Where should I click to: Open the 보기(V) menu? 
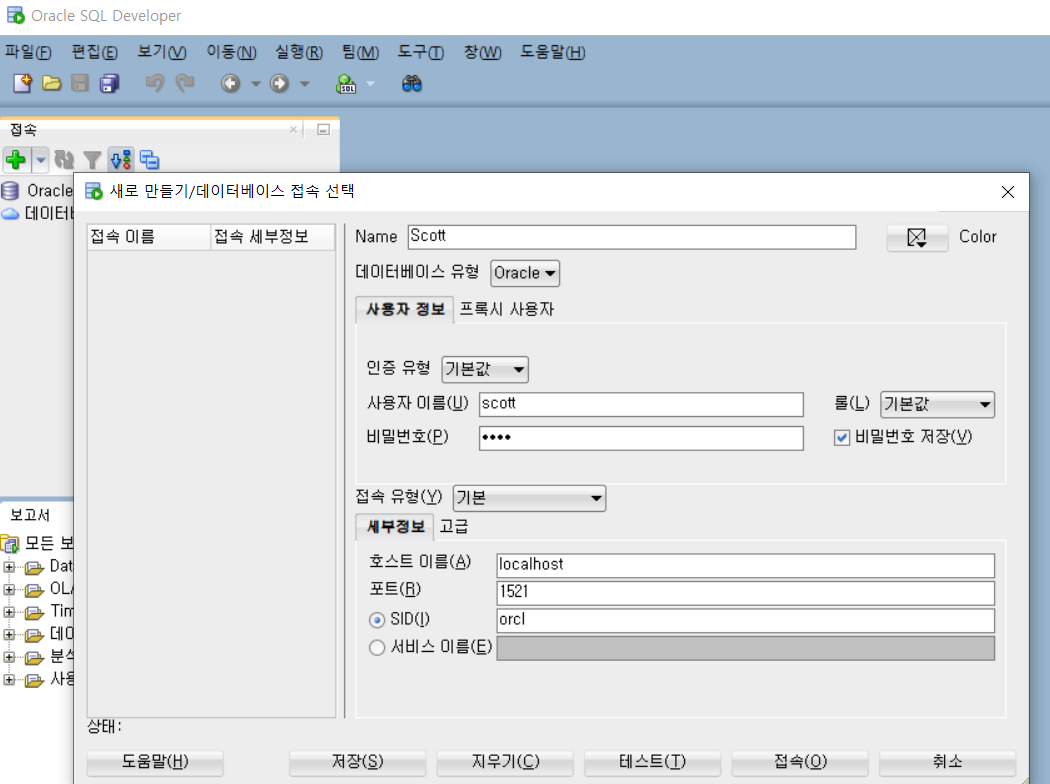(162, 52)
